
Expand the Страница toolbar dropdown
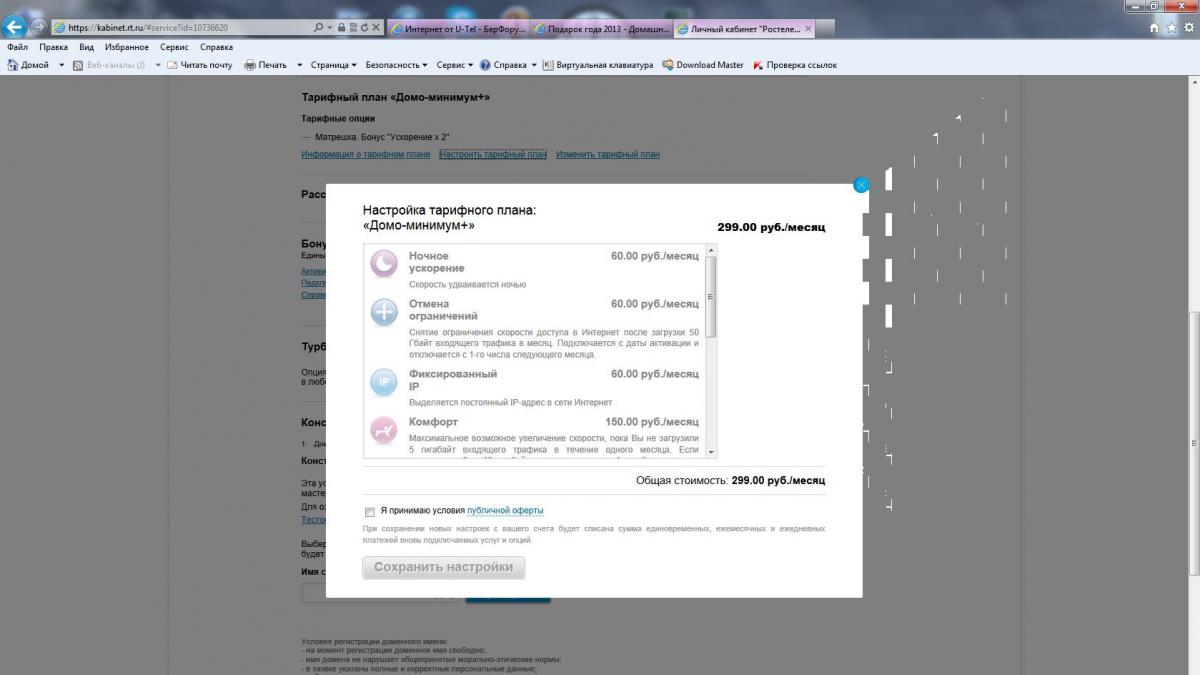333,65
